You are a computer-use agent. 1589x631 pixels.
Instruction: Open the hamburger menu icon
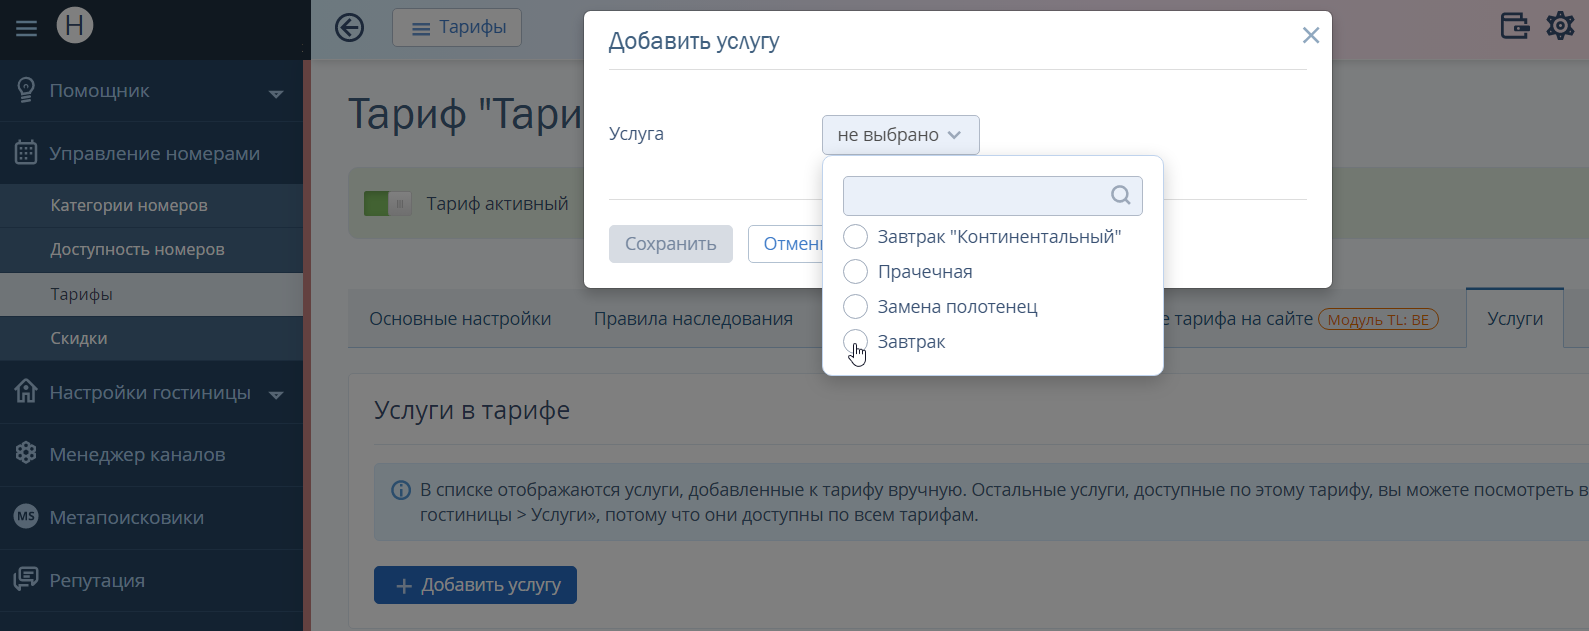pyautogui.click(x=26, y=28)
